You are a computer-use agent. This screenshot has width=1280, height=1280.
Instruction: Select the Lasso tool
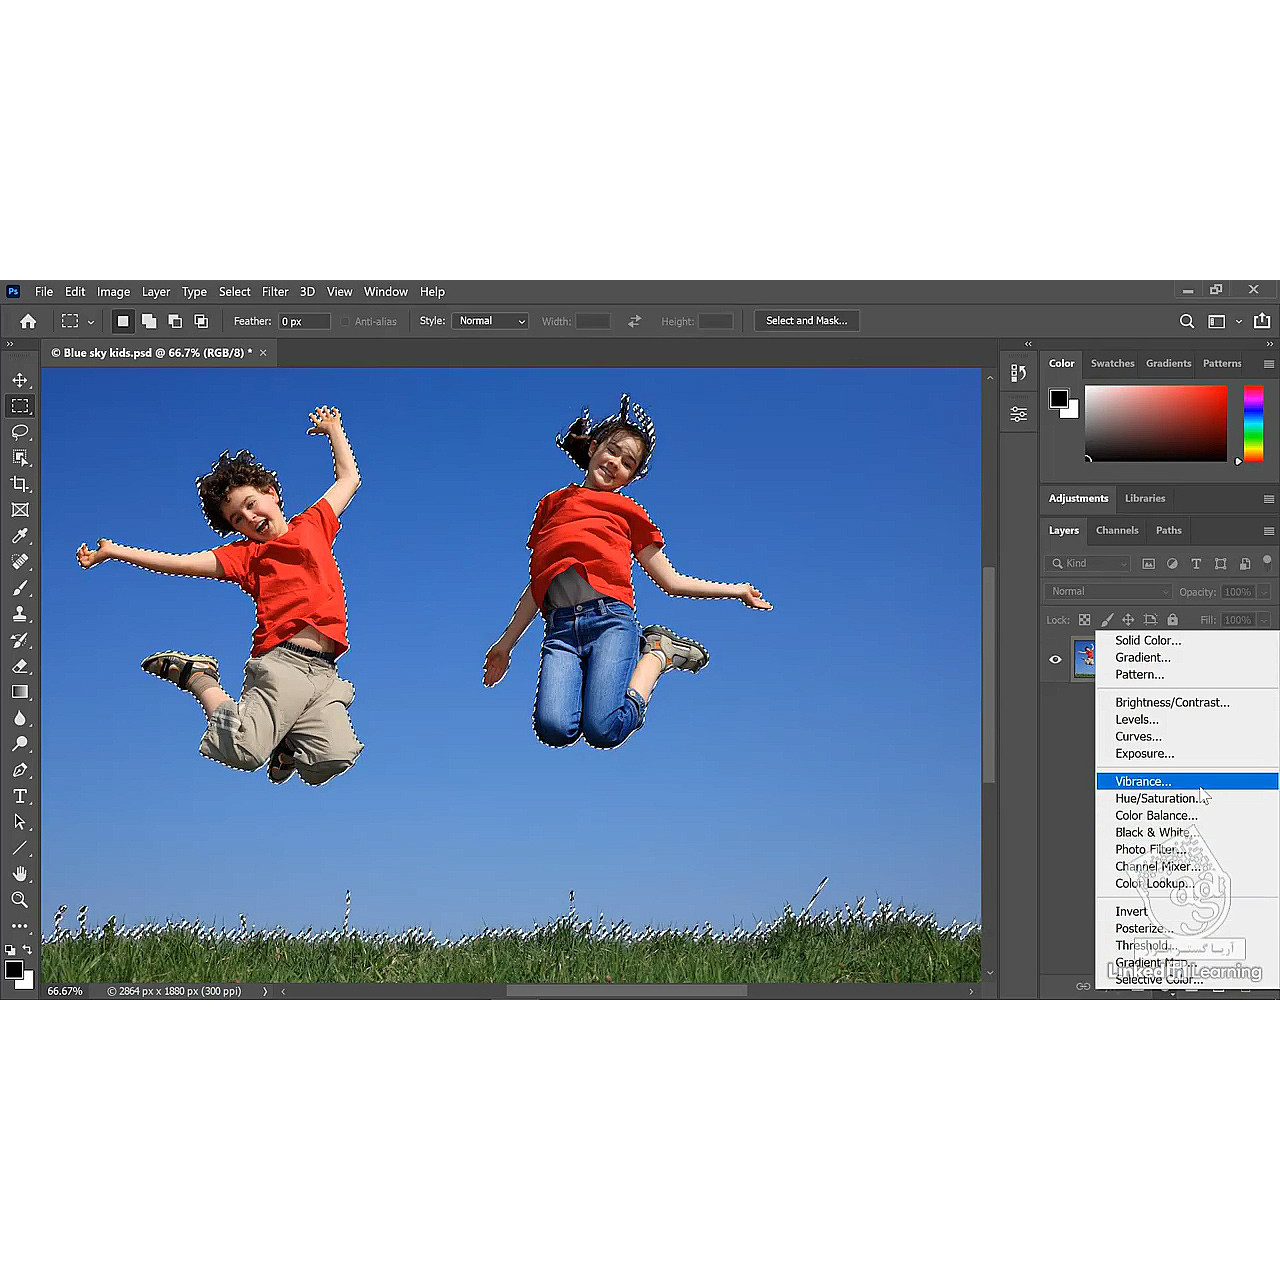19,432
